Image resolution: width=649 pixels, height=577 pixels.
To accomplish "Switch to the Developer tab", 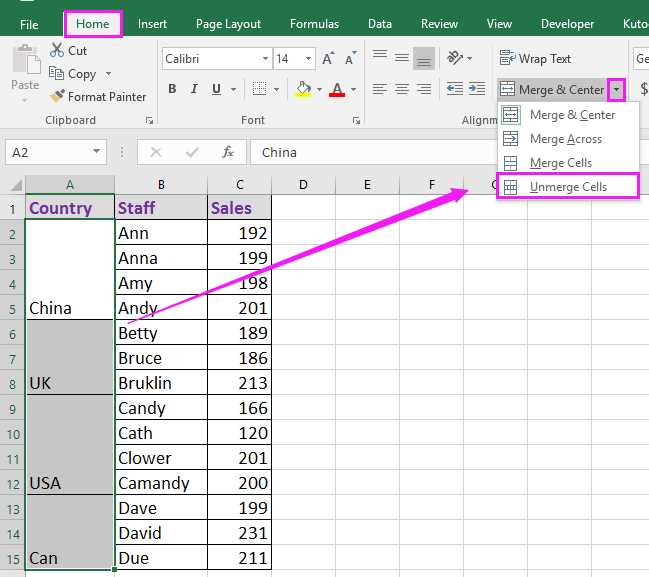I will click(x=567, y=24).
